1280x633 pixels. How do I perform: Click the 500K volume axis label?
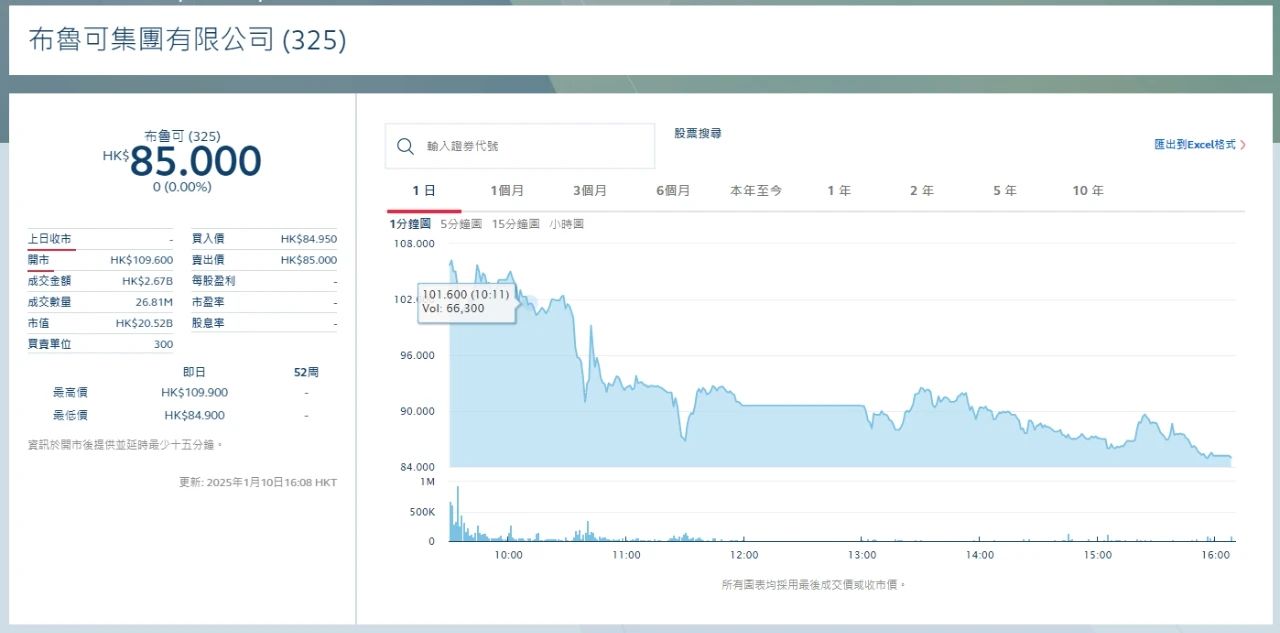coord(422,512)
